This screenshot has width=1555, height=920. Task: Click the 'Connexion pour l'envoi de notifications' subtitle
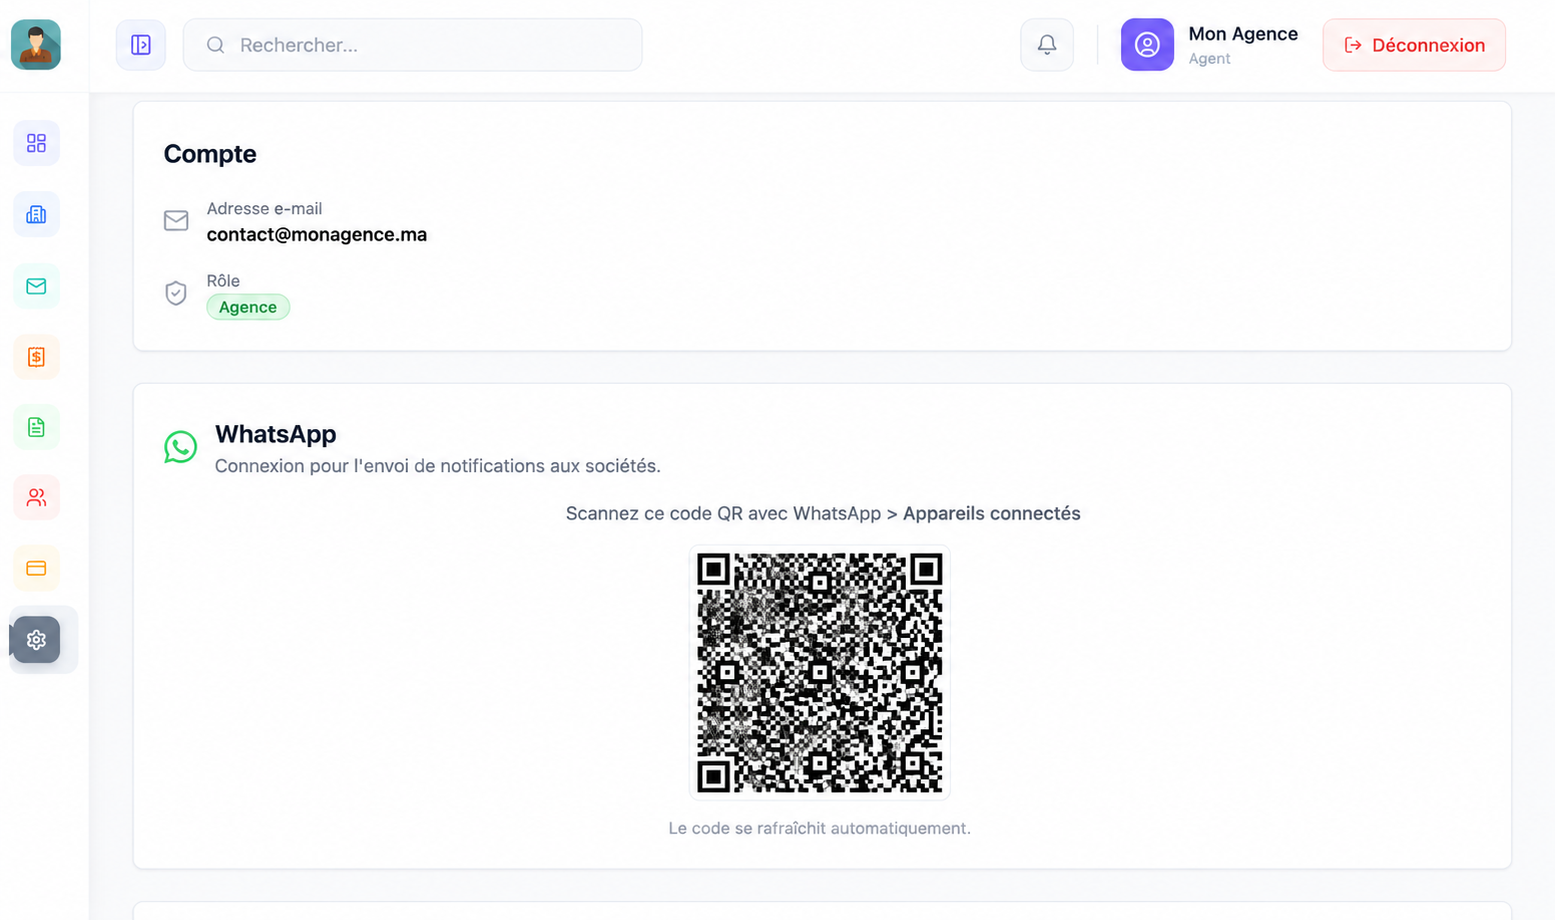[438, 466]
